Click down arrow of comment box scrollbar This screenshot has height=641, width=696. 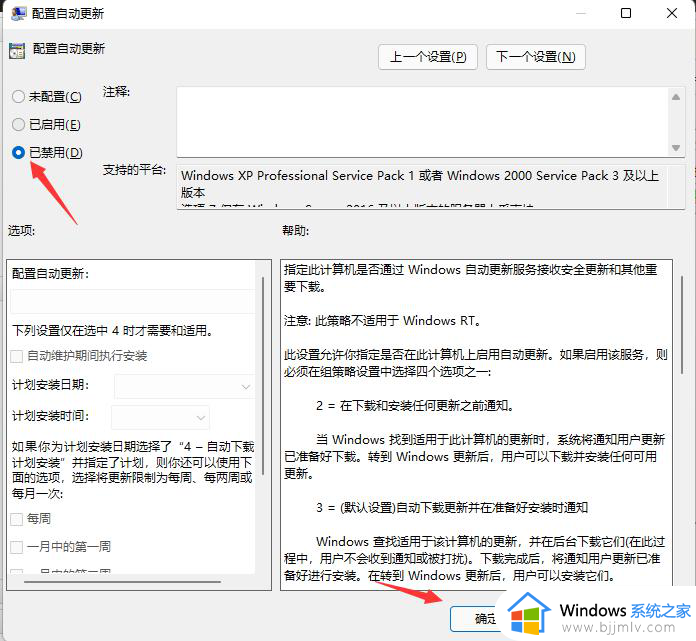[x=676, y=147]
